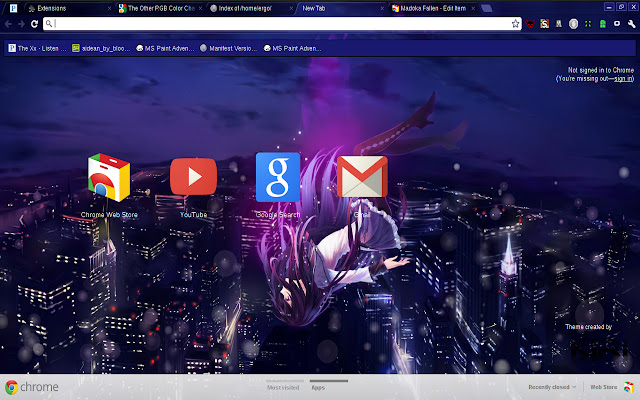
Task: Open the aidean_by_bloo bookmark
Action: click(x=101, y=48)
